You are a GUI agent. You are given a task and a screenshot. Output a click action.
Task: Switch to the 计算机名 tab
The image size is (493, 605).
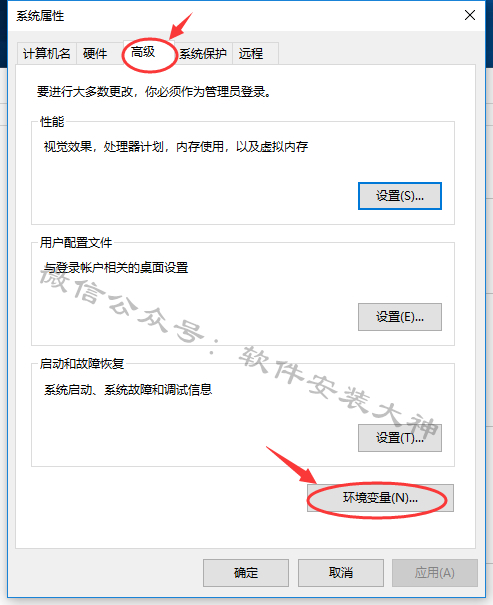click(47, 53)
